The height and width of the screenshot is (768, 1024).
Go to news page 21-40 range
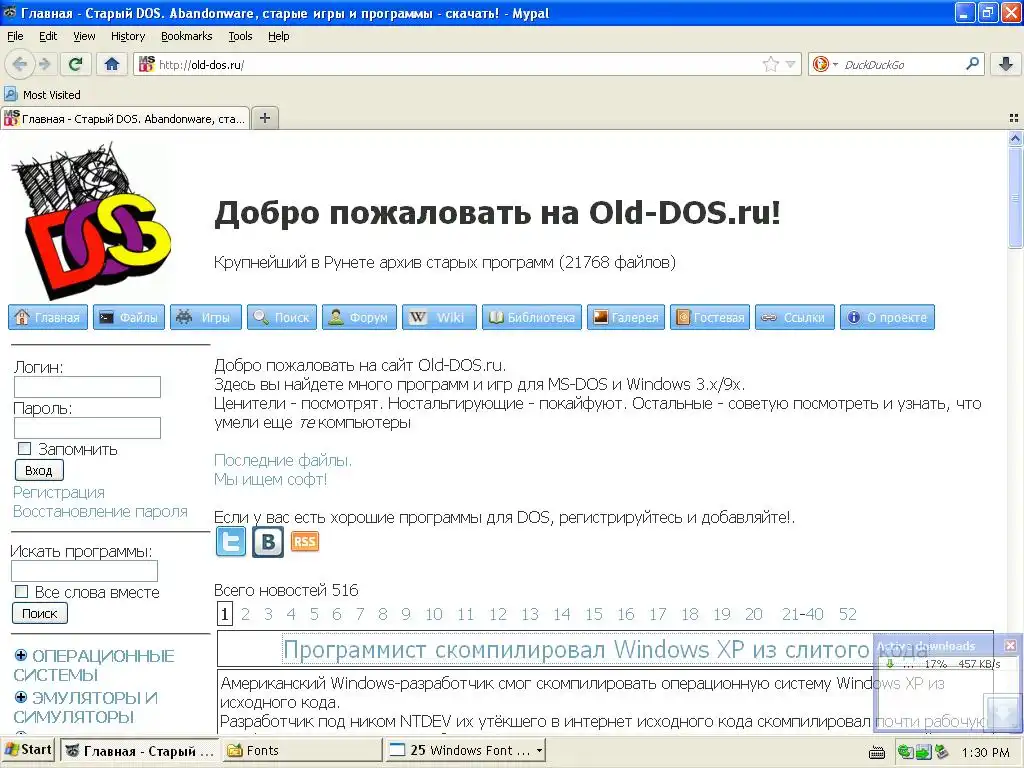[802, 614]
